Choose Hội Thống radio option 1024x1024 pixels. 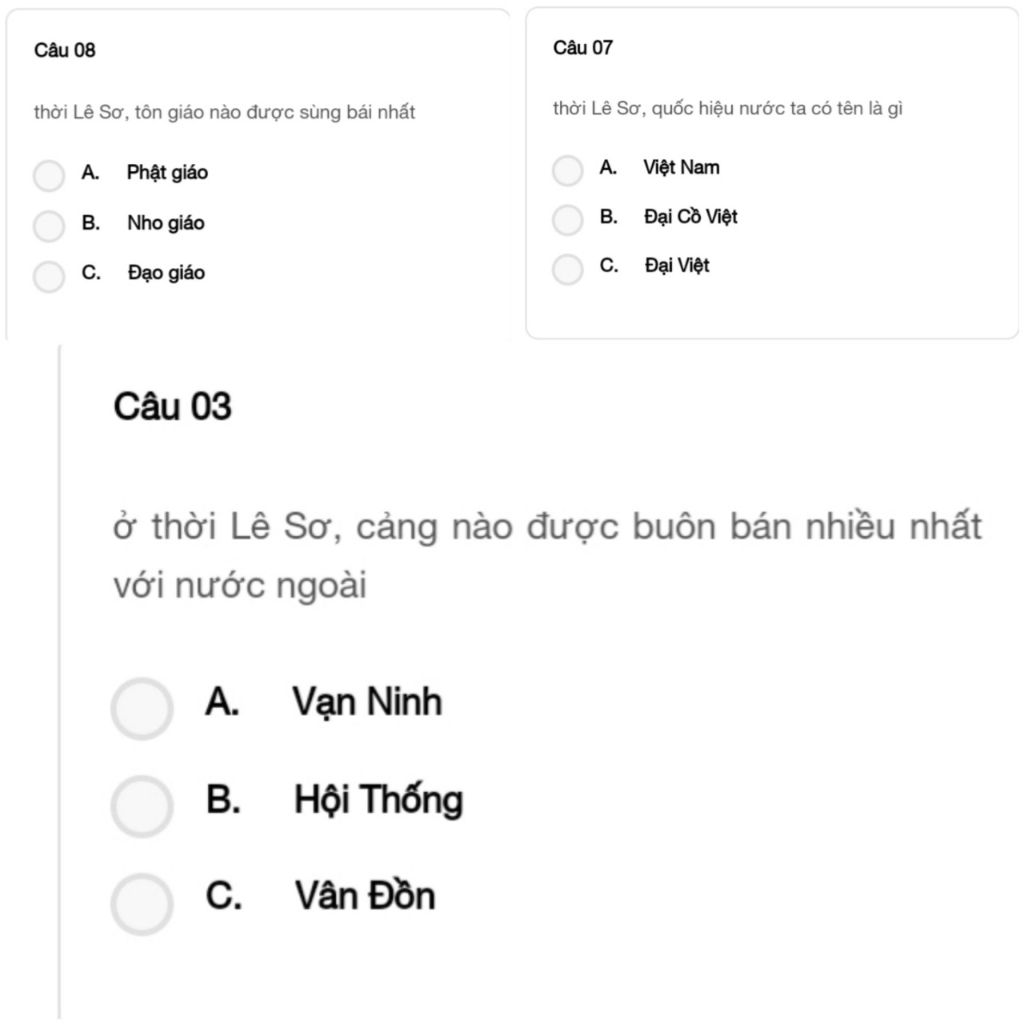coord(142,807)
